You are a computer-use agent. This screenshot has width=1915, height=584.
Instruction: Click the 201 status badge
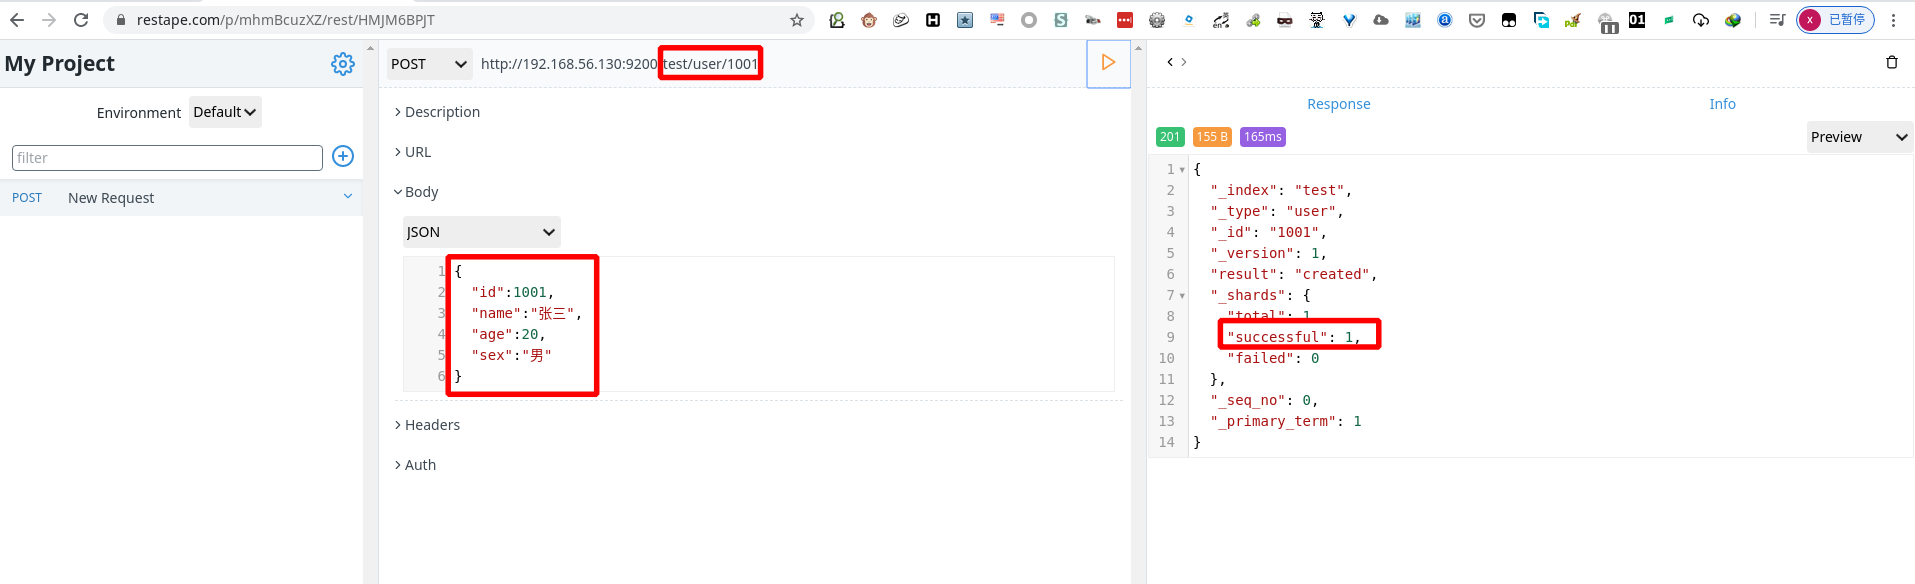point(1170,137)
